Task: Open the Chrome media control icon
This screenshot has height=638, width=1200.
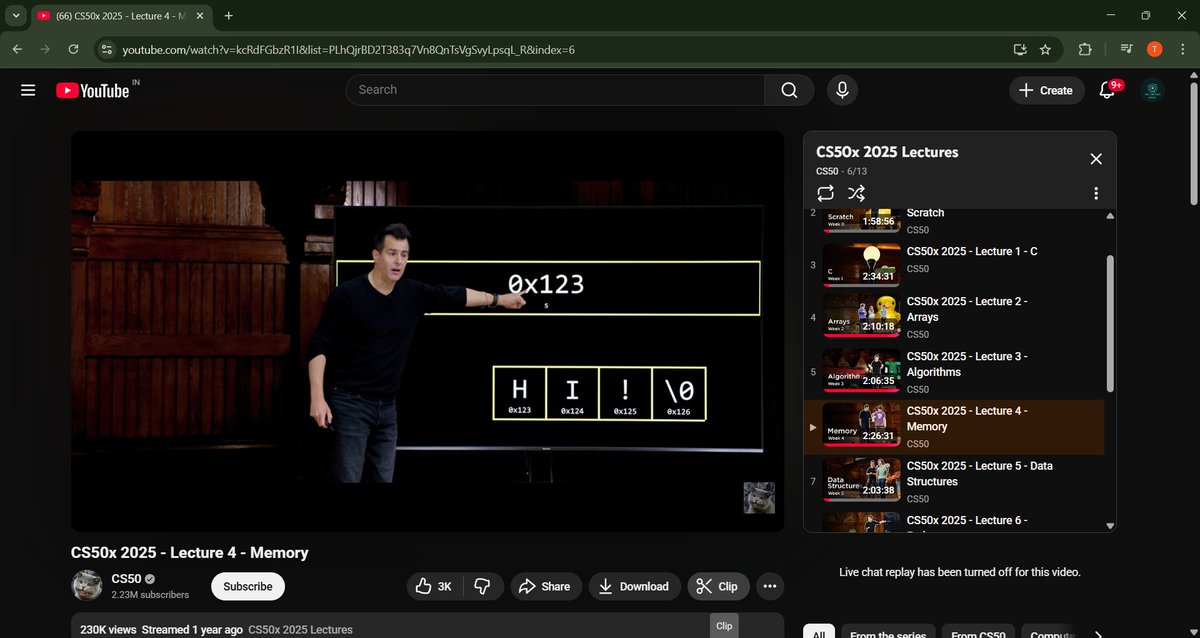Action: tap(1127, 49)
